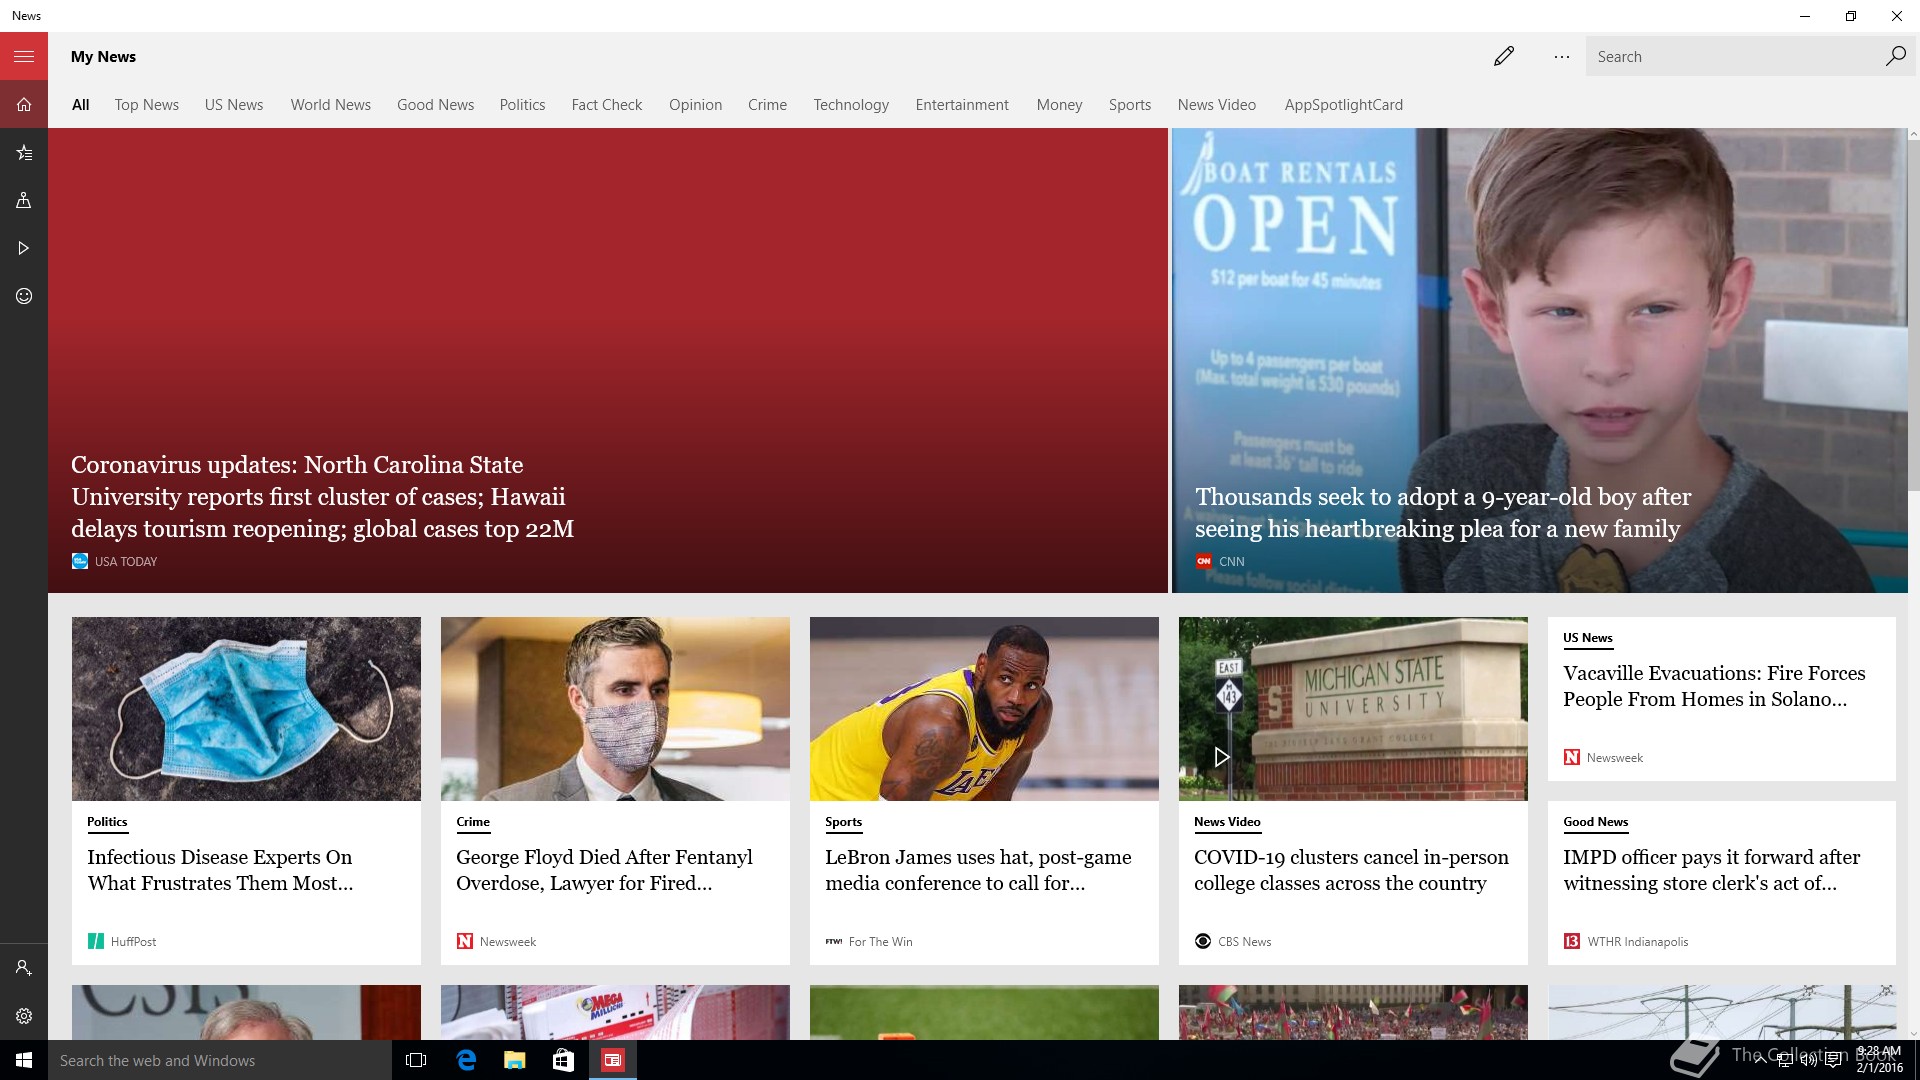This screenshot has height=1080, width=1920.
Task: Click the Crime category label on card
Action: [473, 822]
